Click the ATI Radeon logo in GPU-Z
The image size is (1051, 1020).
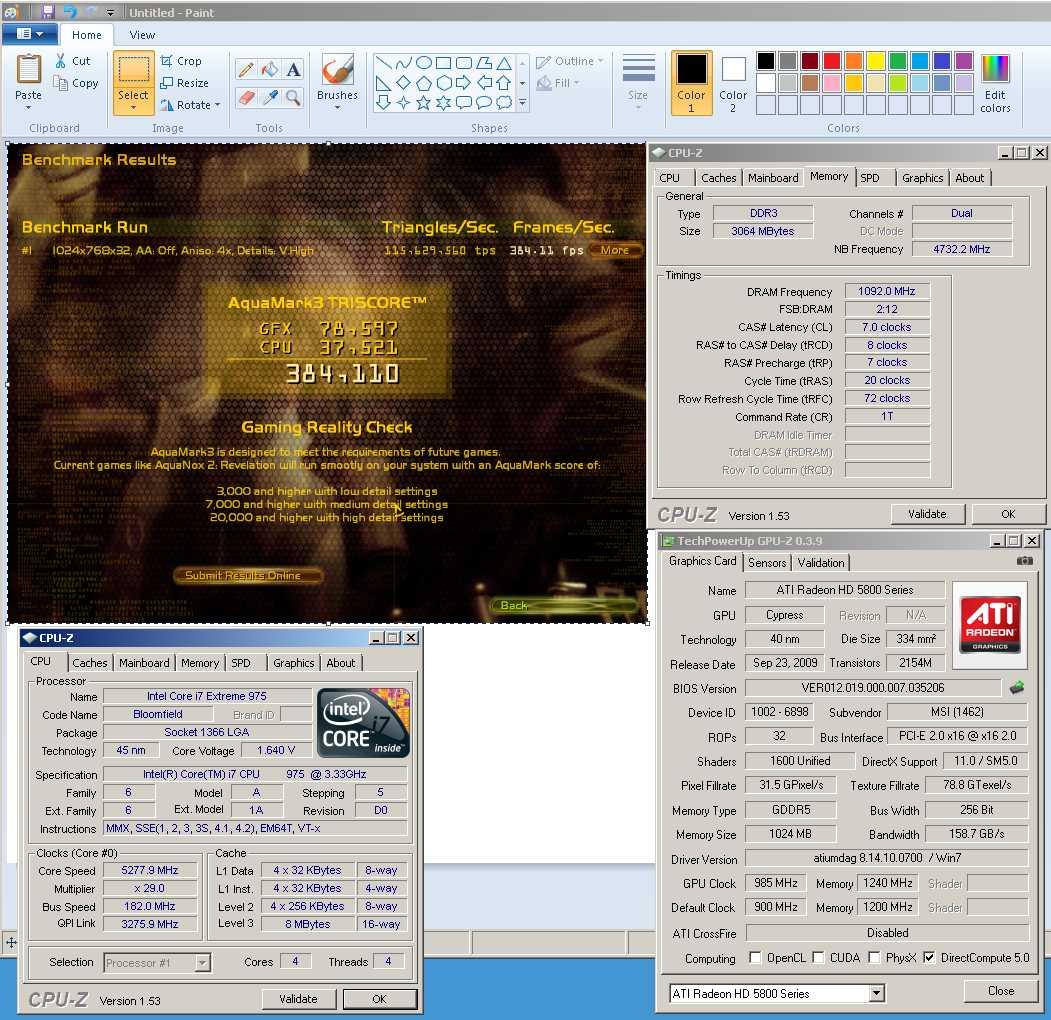(x=990, y=624)
